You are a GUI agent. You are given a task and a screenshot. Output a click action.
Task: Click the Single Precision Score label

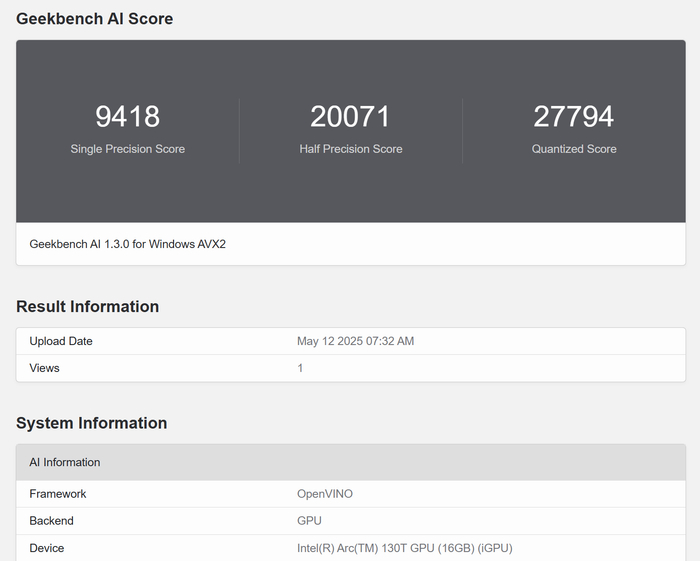point(127,149)
